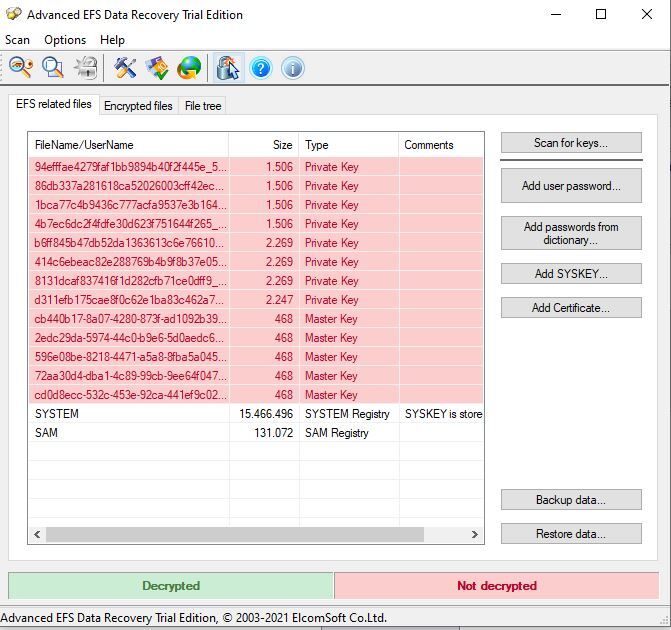Click the Add Certificate... button
The height and width of the screenshot is (630, 671).
(x=571, y=308)
